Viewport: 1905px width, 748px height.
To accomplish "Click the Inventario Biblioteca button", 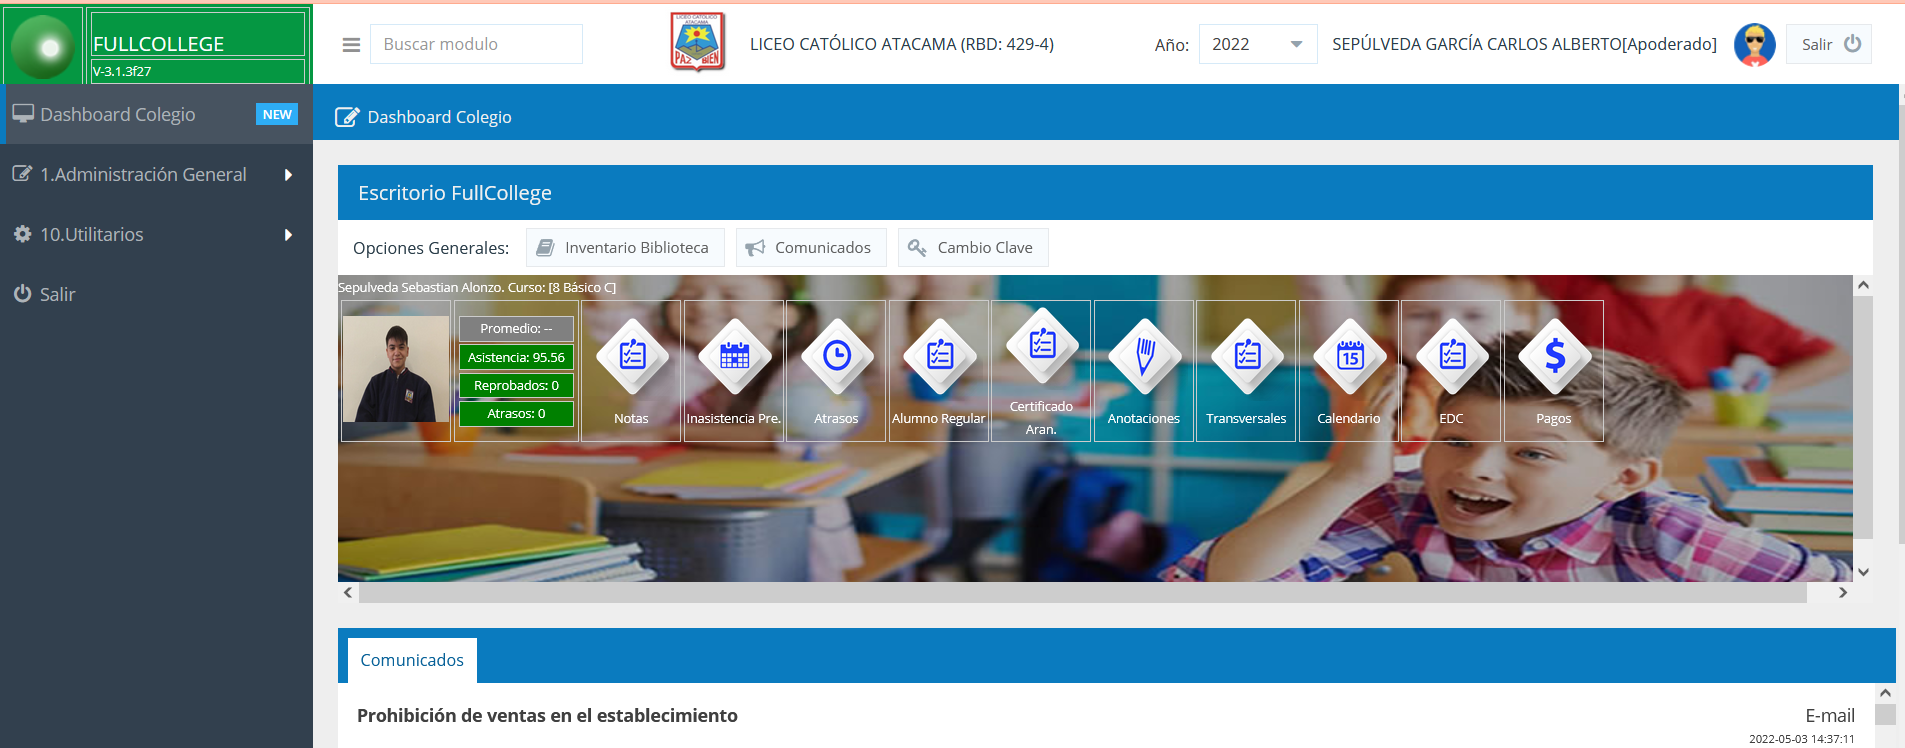I will pos(624,248).
